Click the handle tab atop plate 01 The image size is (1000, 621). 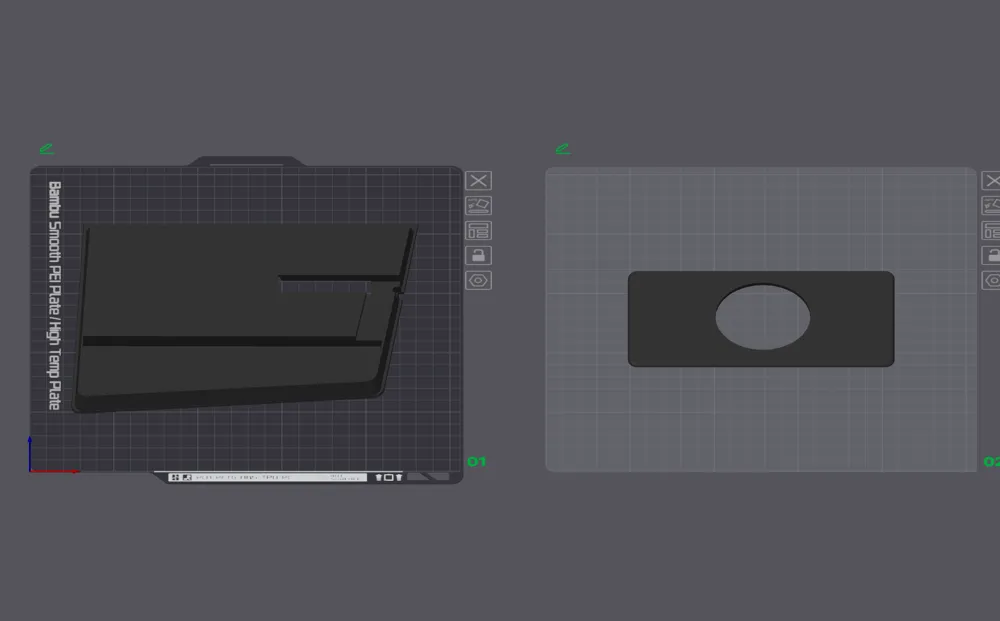point(247,161)
